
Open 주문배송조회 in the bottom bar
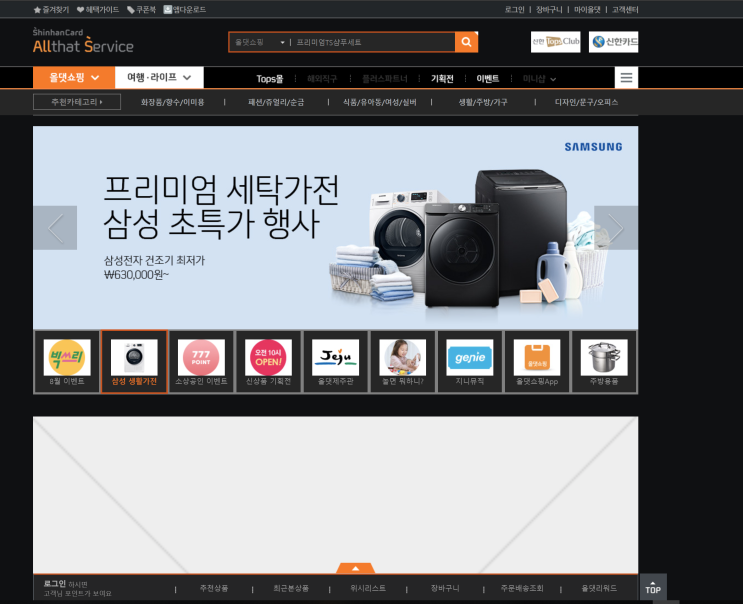pos(522,588)
